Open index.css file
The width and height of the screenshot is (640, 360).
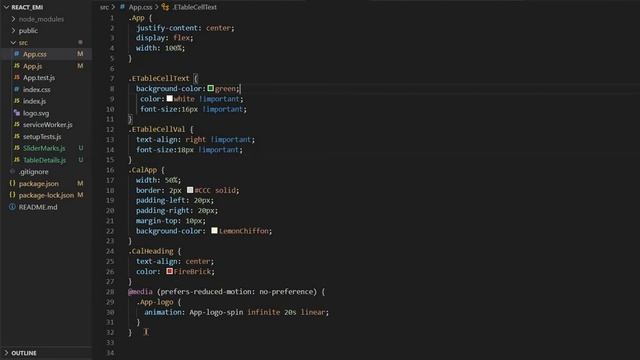pyautogui.click(x=37, y=89)
